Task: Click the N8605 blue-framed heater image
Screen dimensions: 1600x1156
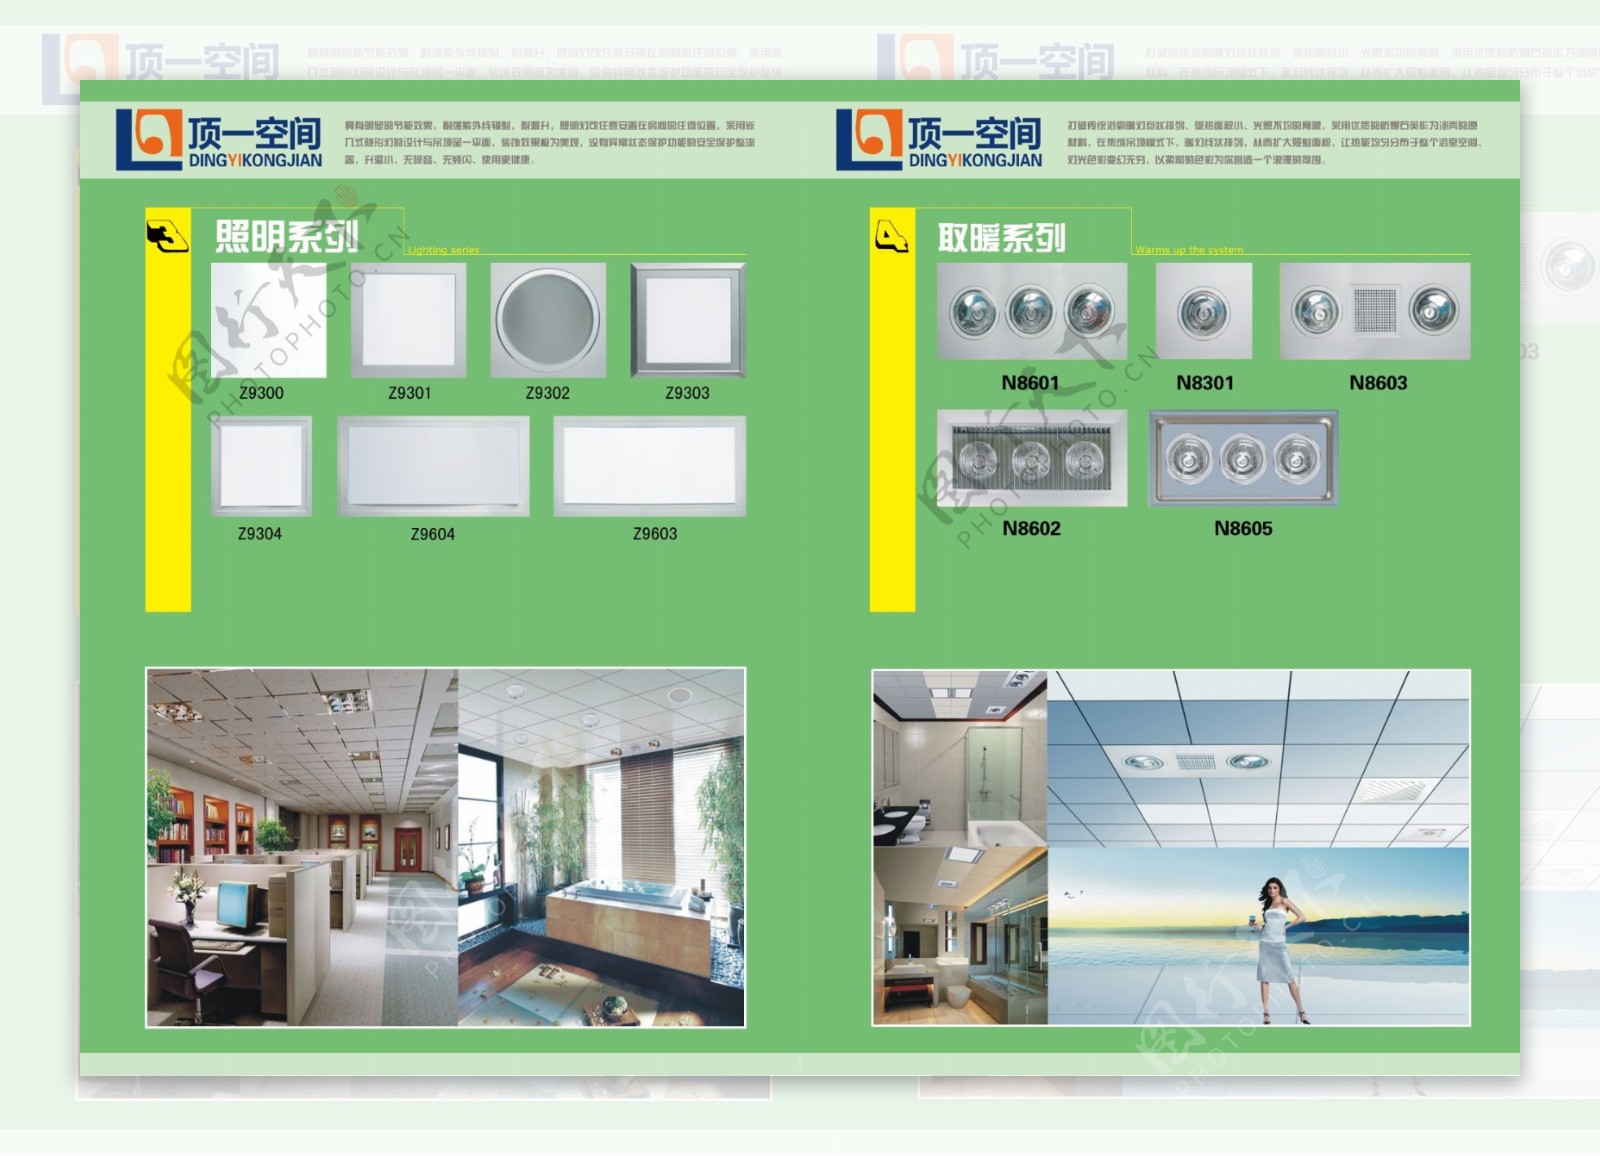Action: click(1243, 458)
